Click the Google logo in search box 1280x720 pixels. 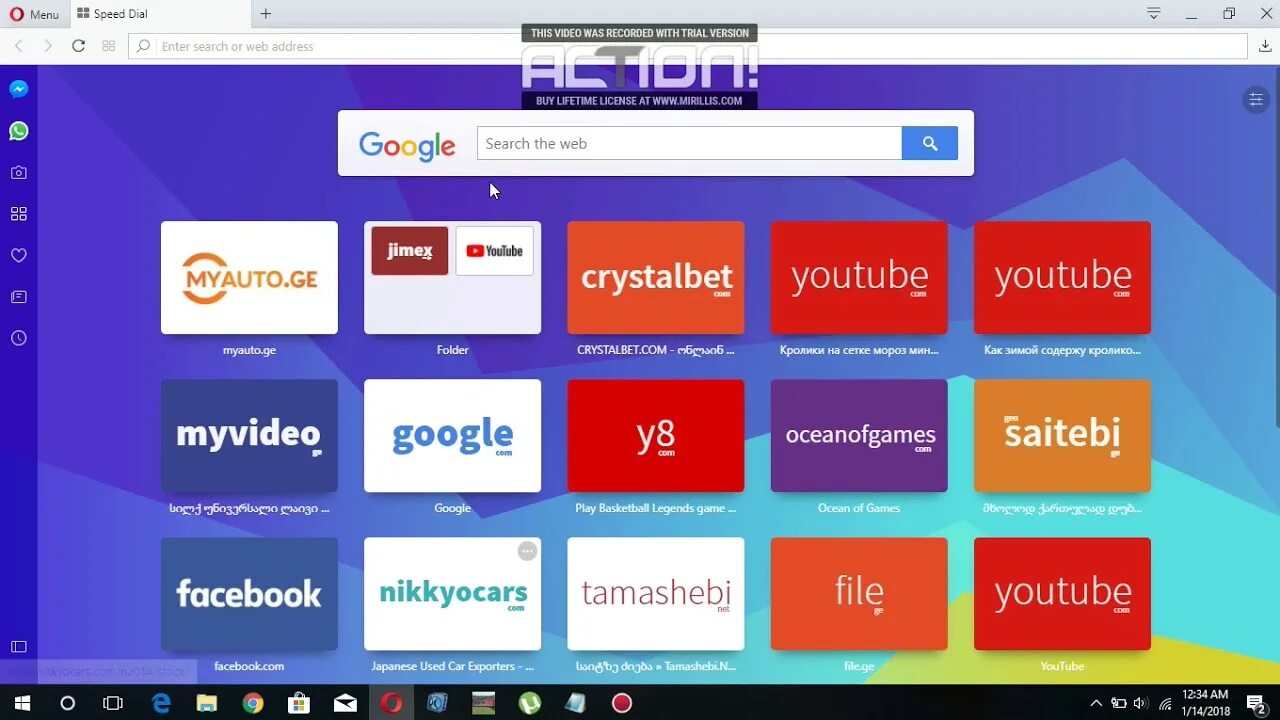pyautogui.click(x=407, y=145)
